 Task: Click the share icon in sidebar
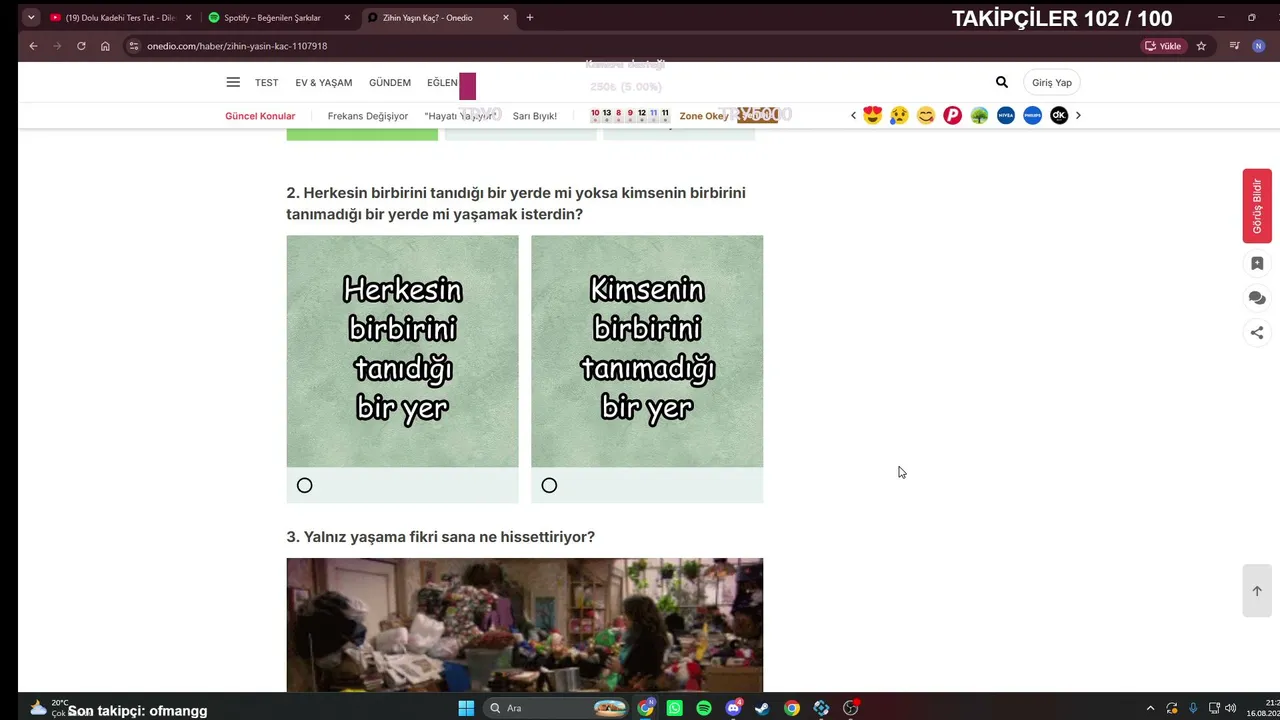1257,333
